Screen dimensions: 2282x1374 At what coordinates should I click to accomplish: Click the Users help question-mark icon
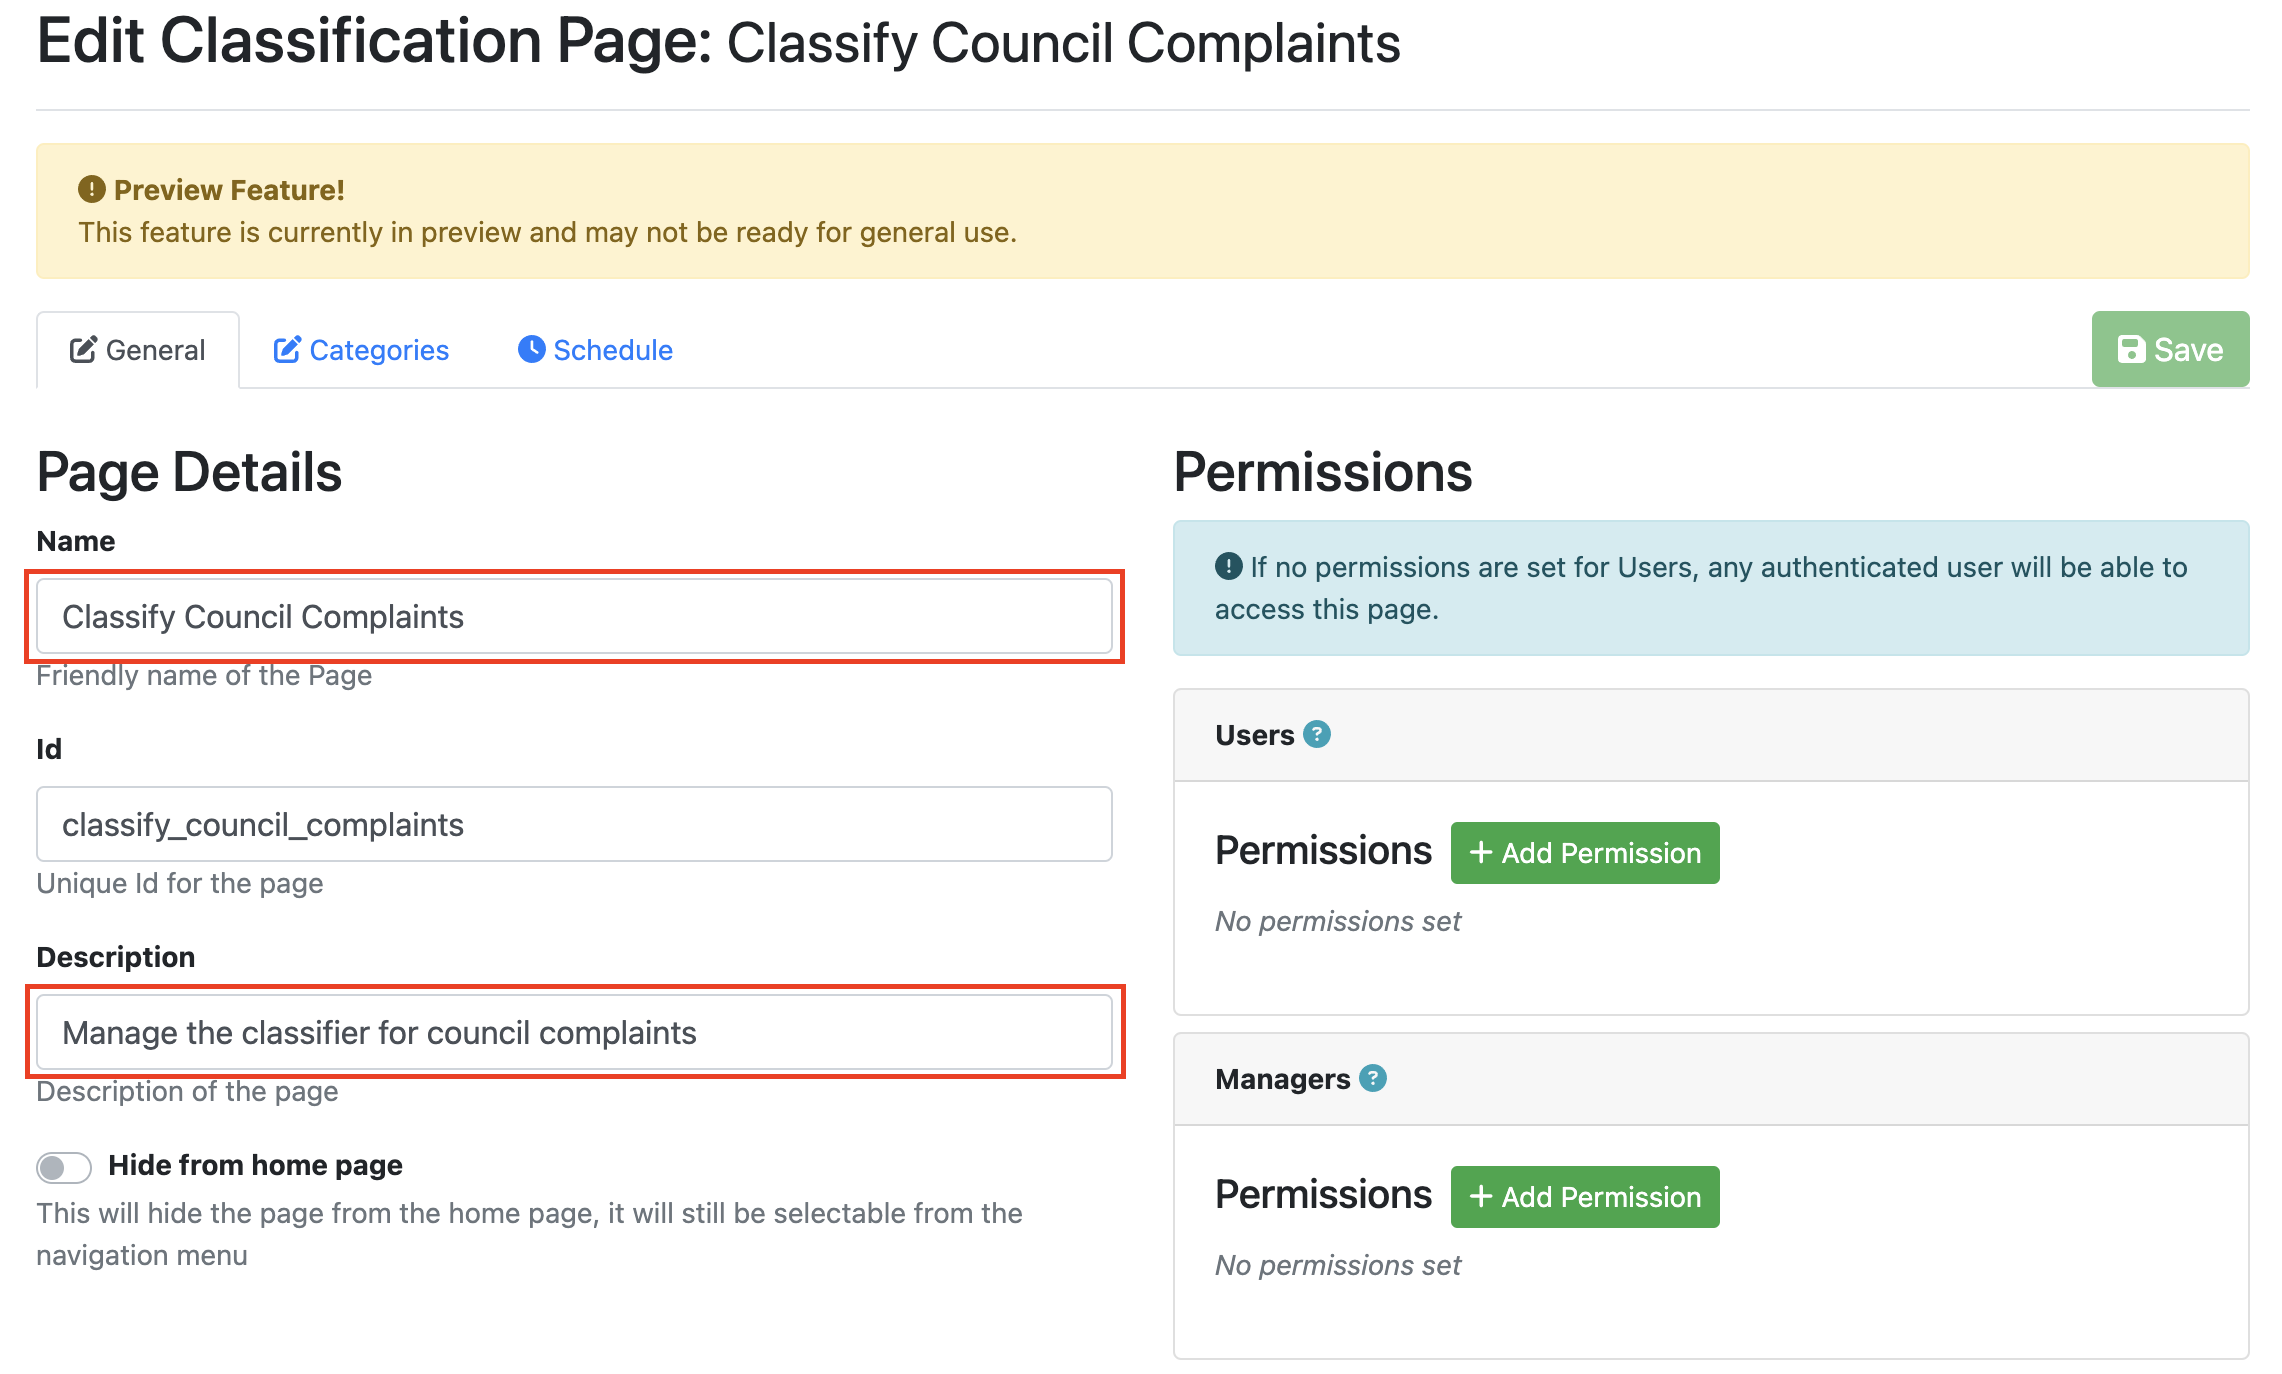coord(1317,735)
